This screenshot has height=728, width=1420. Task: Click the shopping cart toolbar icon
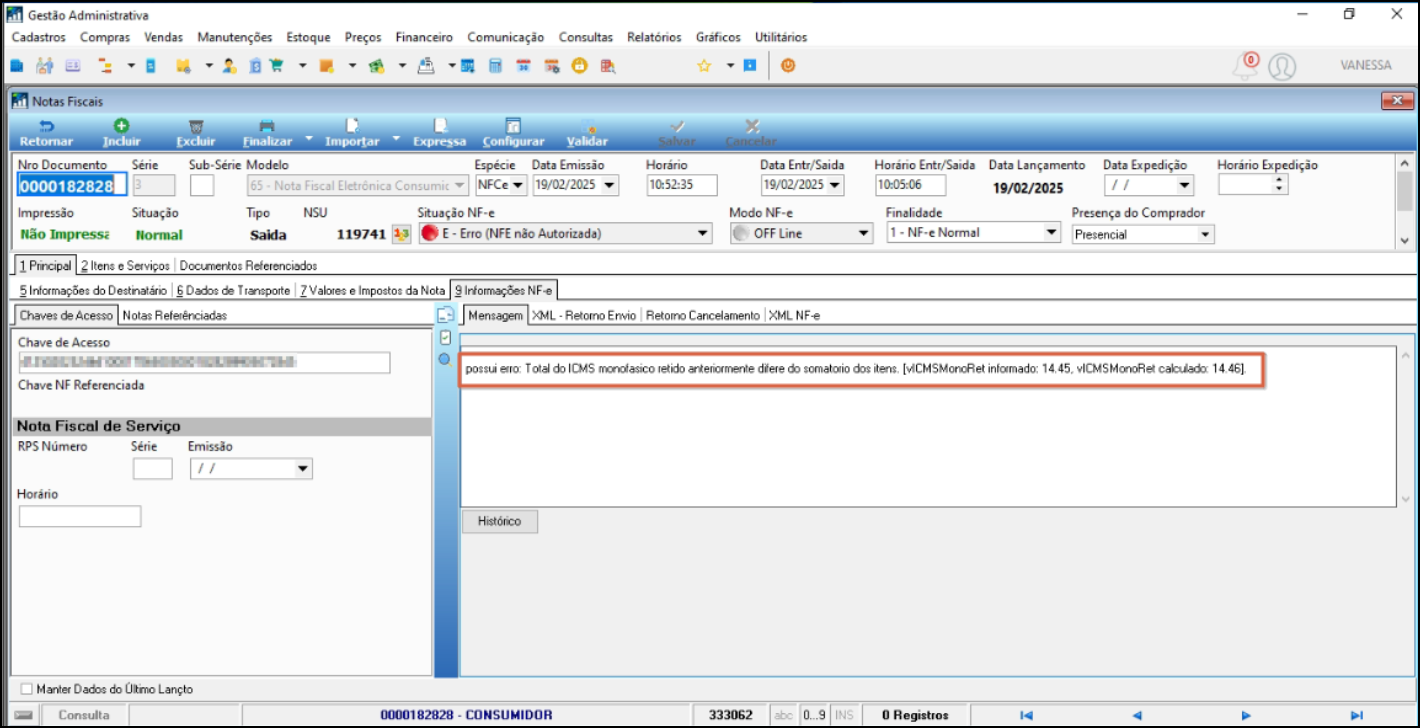pos(276,65)
